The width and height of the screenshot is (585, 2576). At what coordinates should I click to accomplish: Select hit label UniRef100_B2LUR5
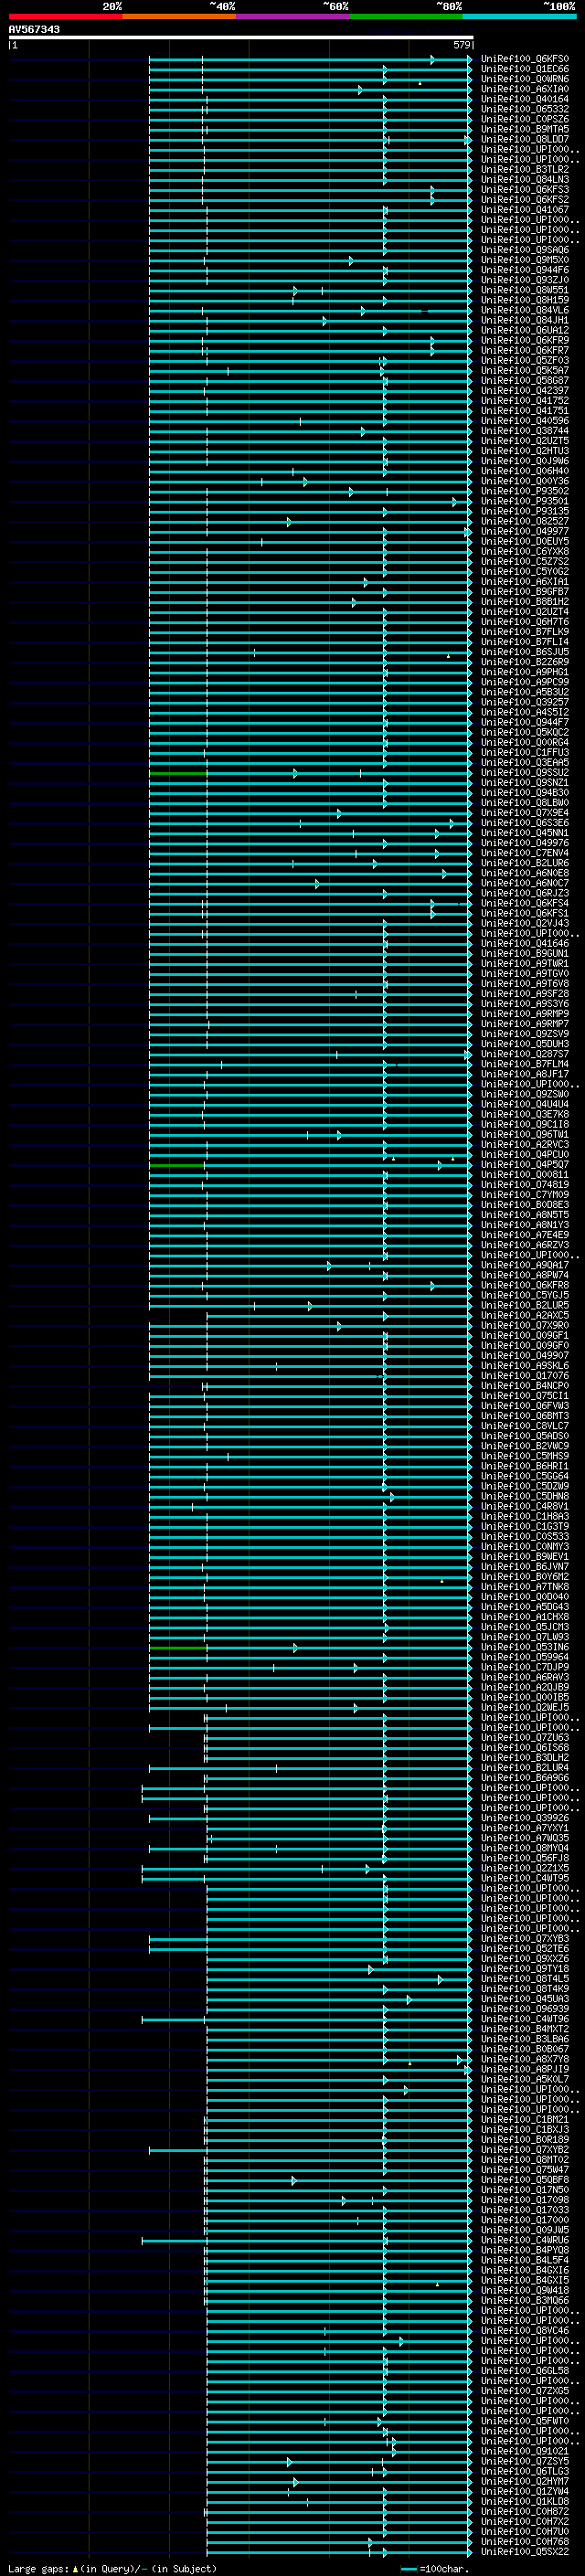[525, 1305]
